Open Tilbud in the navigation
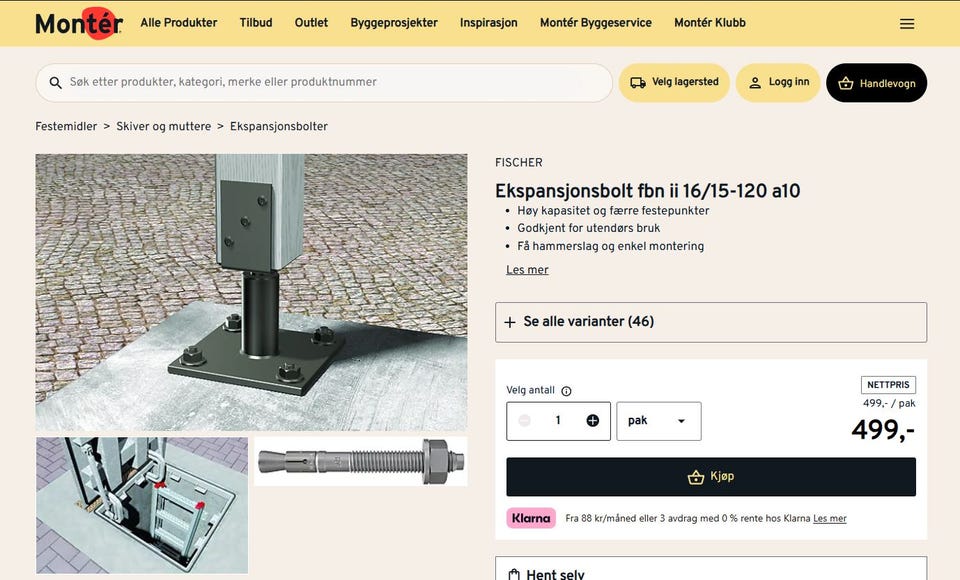The image size is (960, 580). (x=256, y=23)
